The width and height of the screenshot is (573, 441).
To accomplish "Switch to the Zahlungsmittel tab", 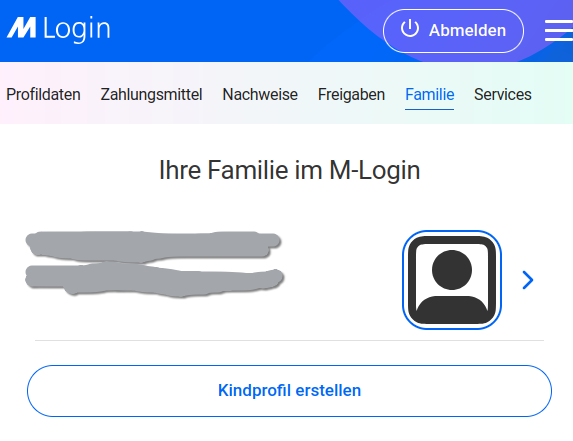I will pyautogui.click(x=151, y=95).
